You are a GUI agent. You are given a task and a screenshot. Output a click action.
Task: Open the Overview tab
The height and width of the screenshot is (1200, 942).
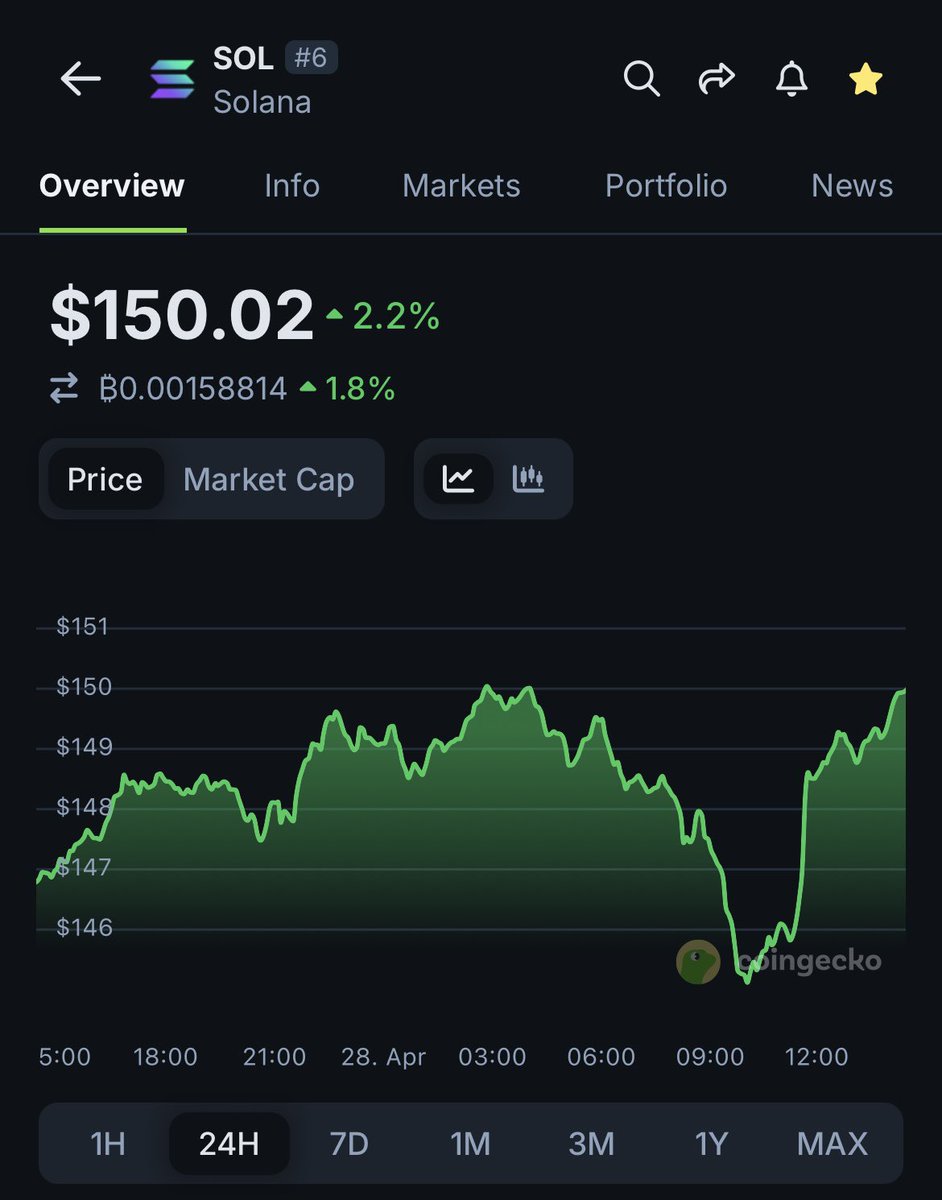112,186
